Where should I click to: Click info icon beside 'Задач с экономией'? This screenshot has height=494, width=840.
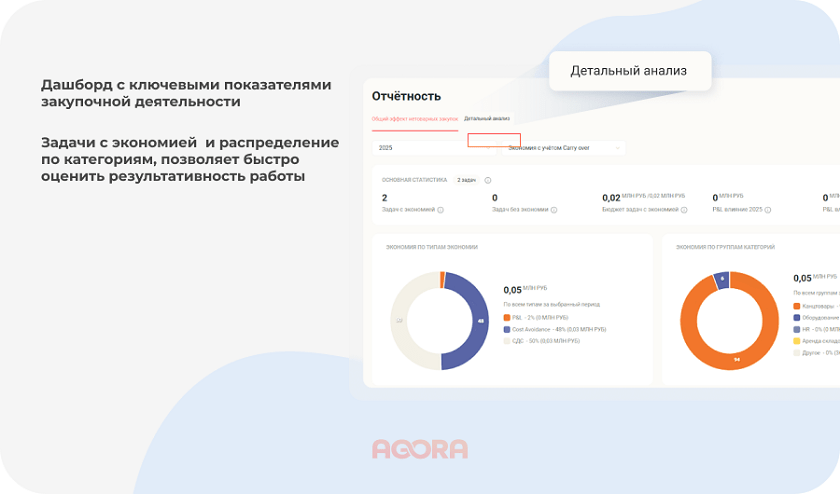(x=441, y=210)
